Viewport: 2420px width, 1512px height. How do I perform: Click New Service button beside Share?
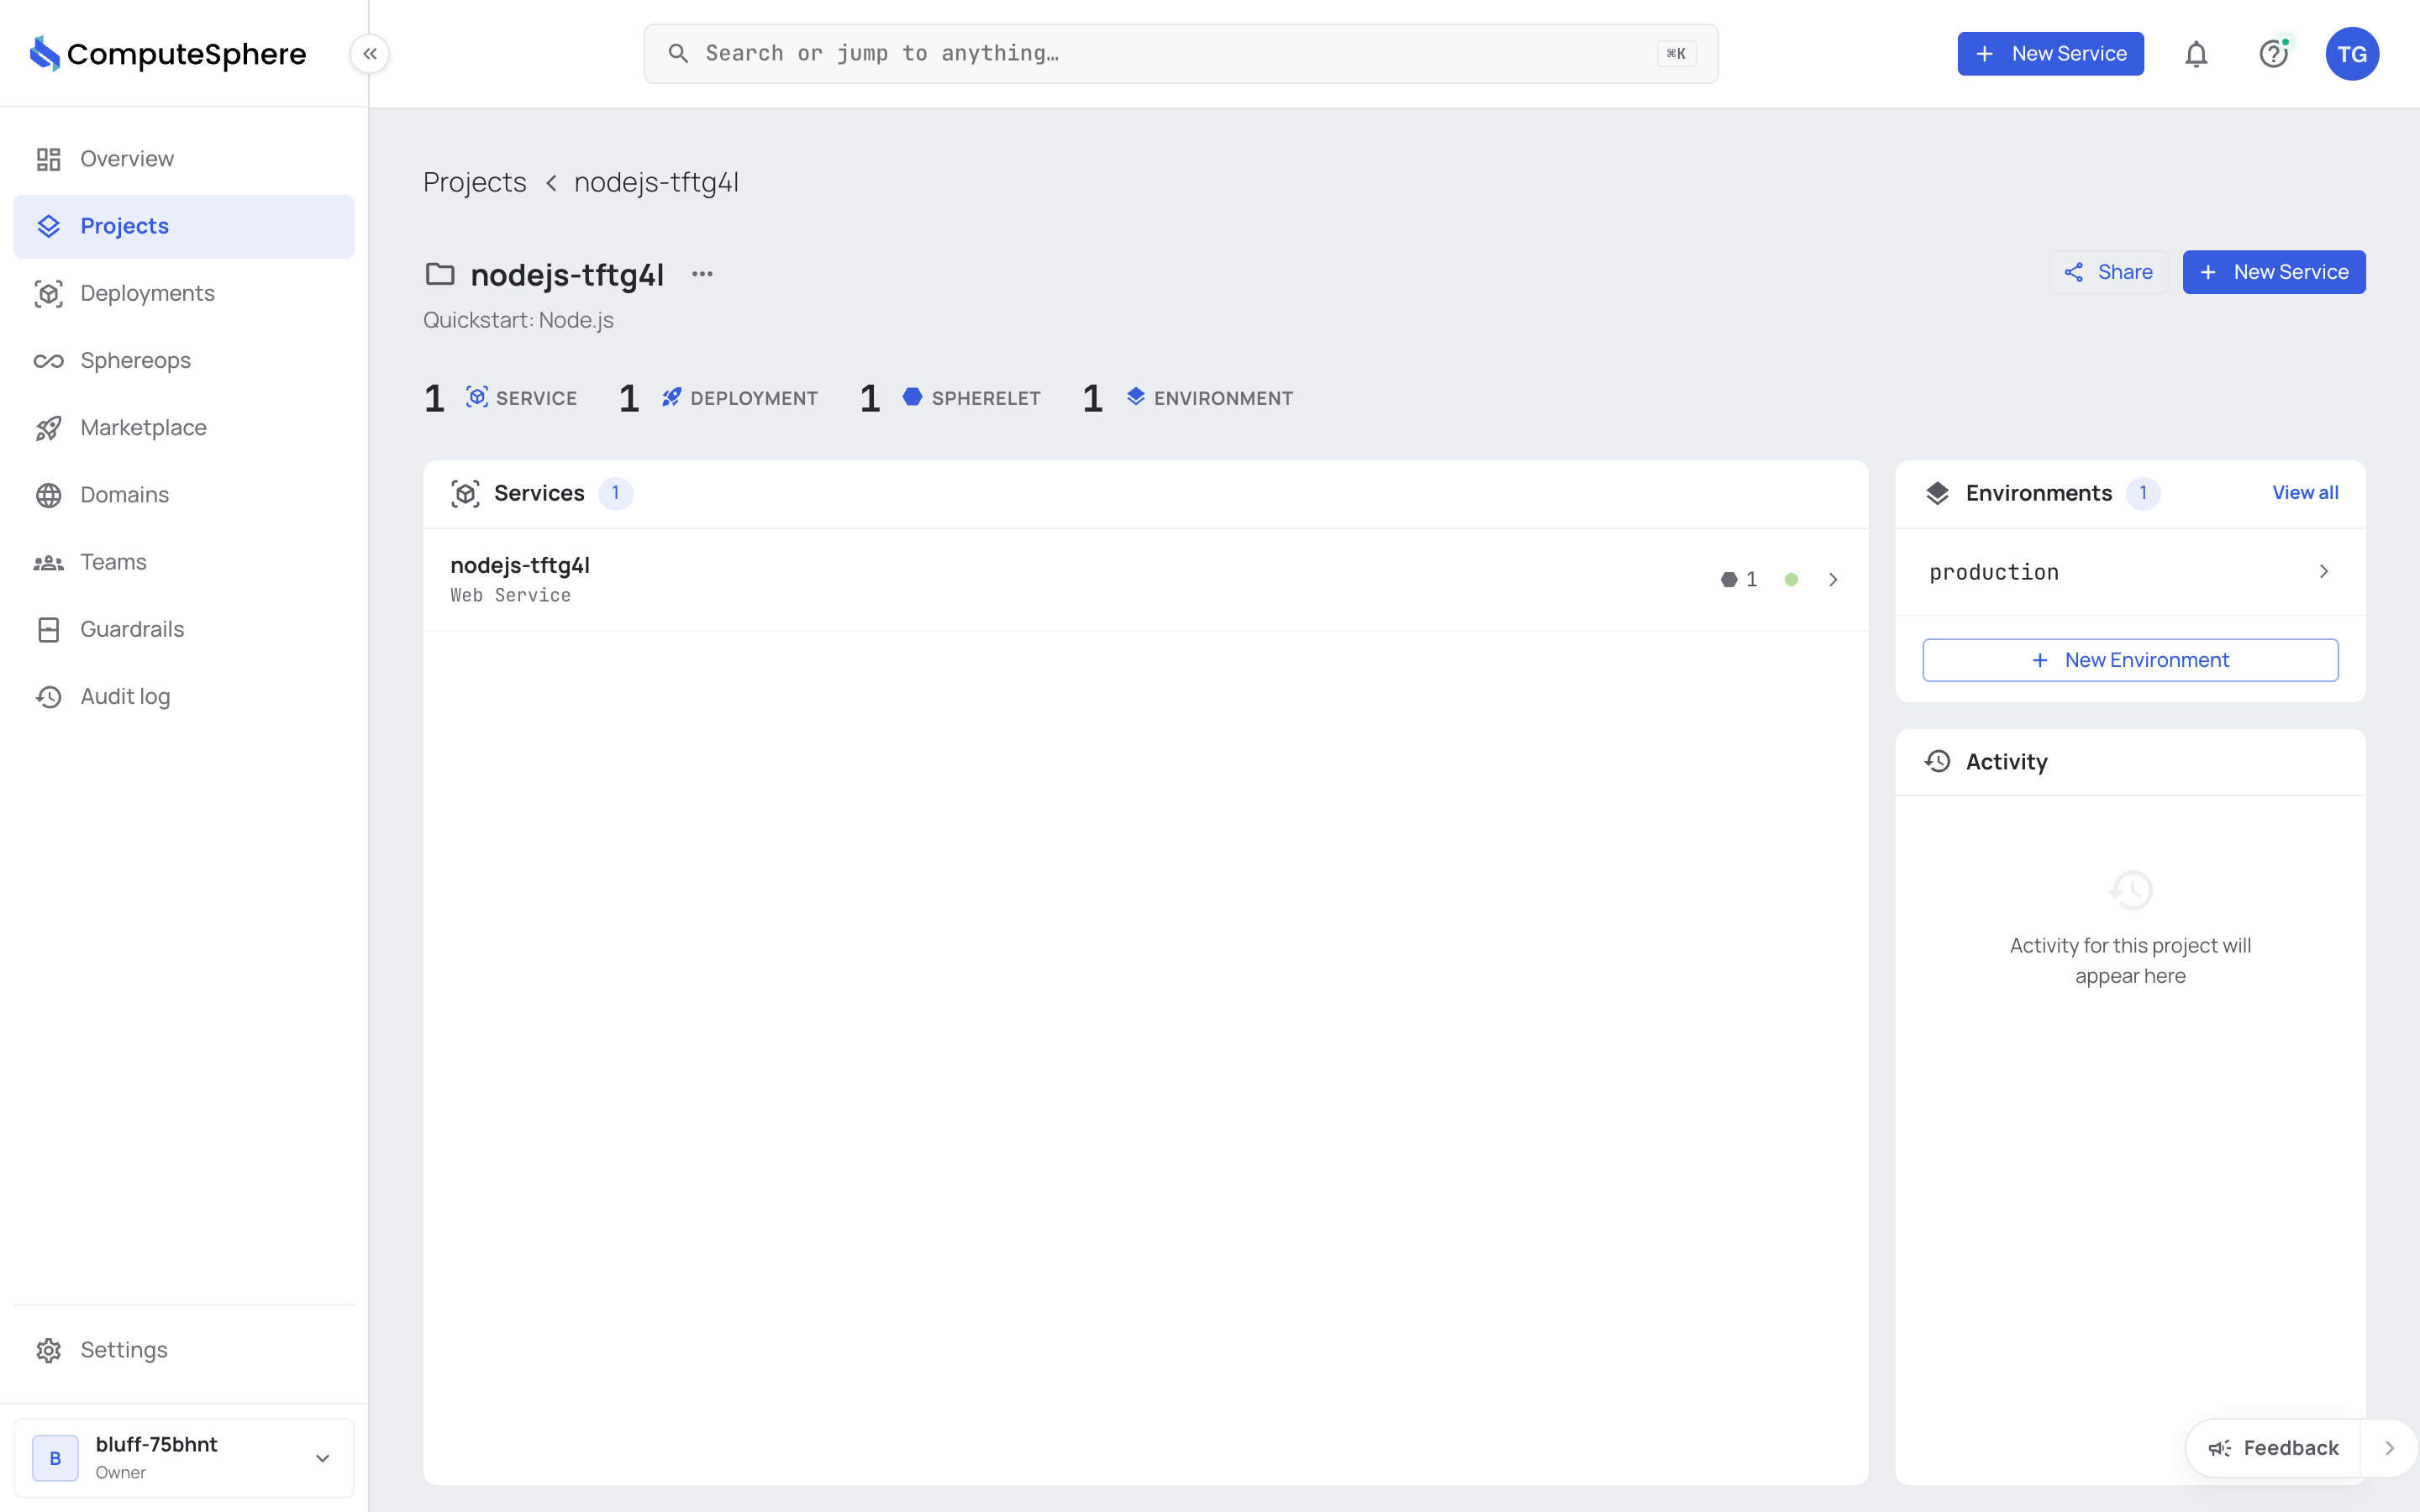pos(2274,272)
